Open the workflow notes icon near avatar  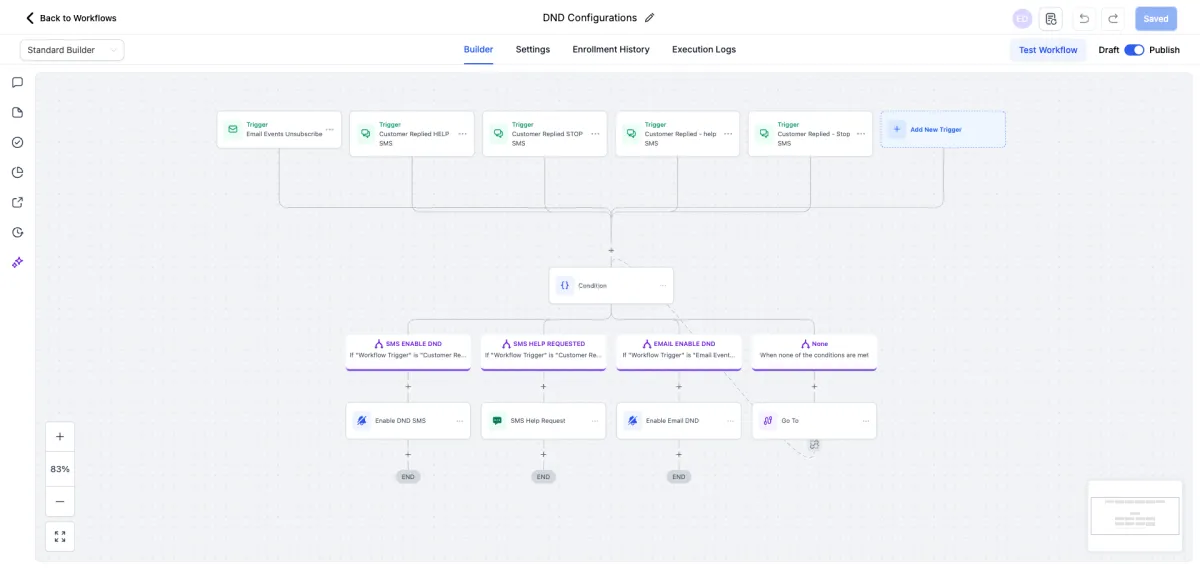point(1051,19)
